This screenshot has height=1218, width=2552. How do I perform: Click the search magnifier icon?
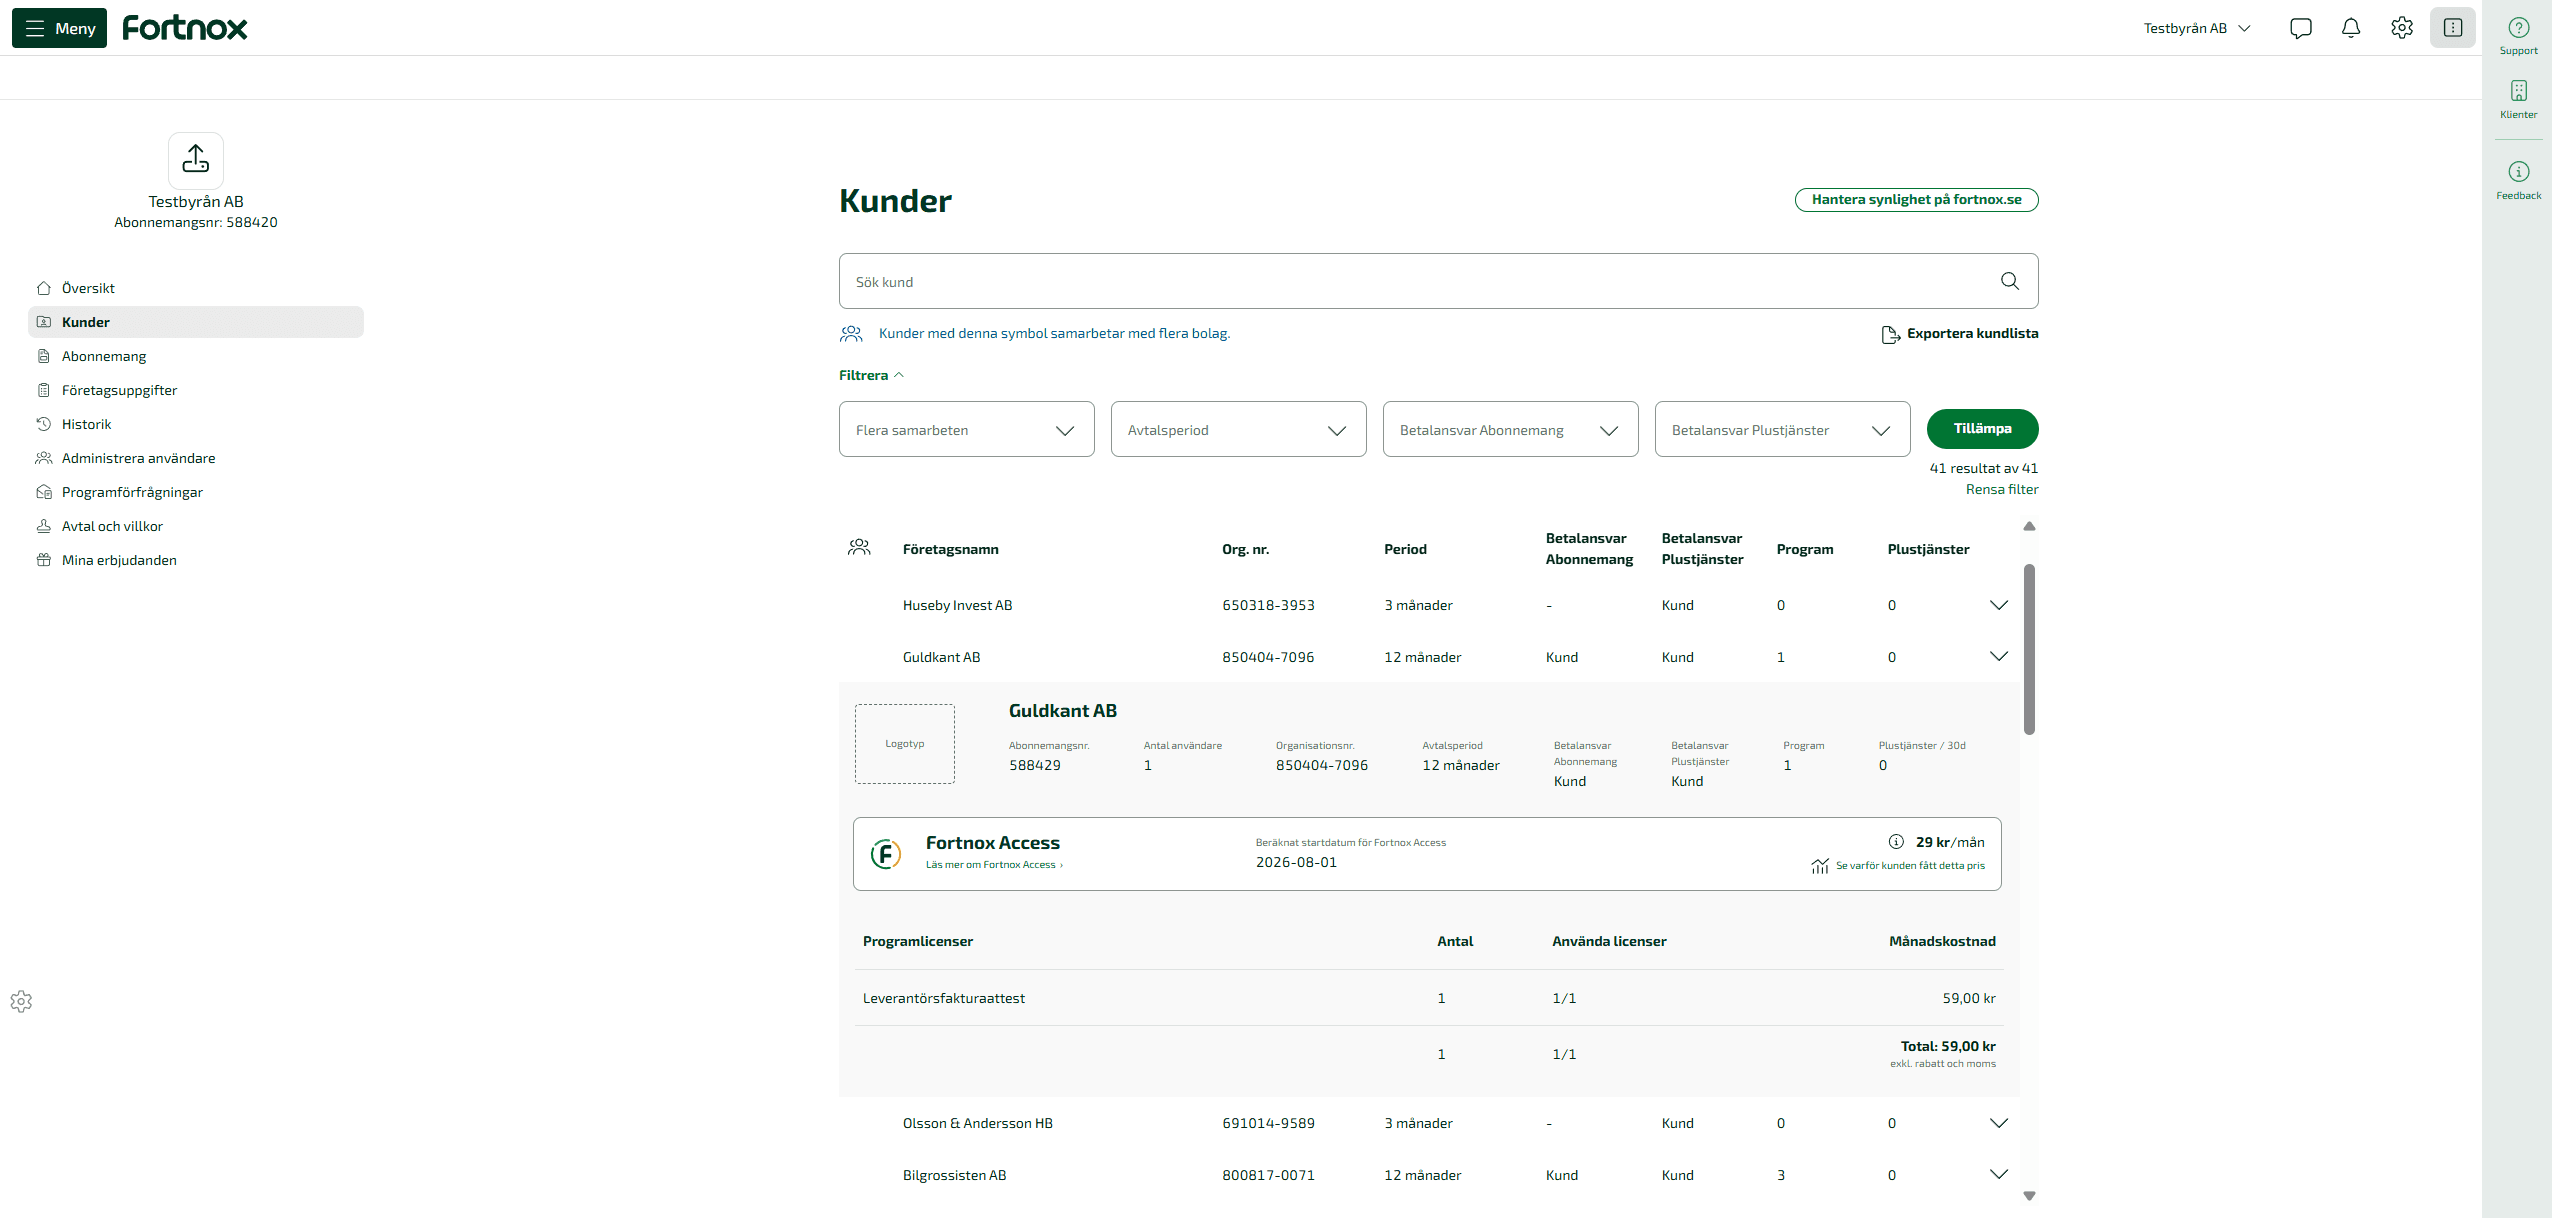[x=2010, y=281]
